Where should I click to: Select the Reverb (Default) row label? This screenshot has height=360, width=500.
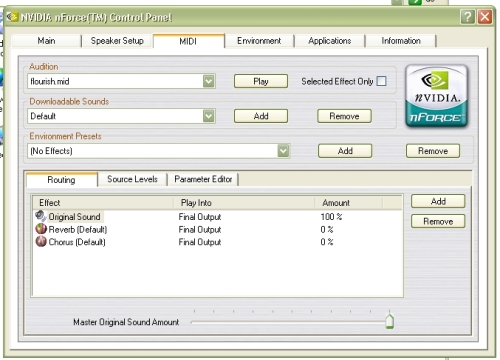click(78, 230)
